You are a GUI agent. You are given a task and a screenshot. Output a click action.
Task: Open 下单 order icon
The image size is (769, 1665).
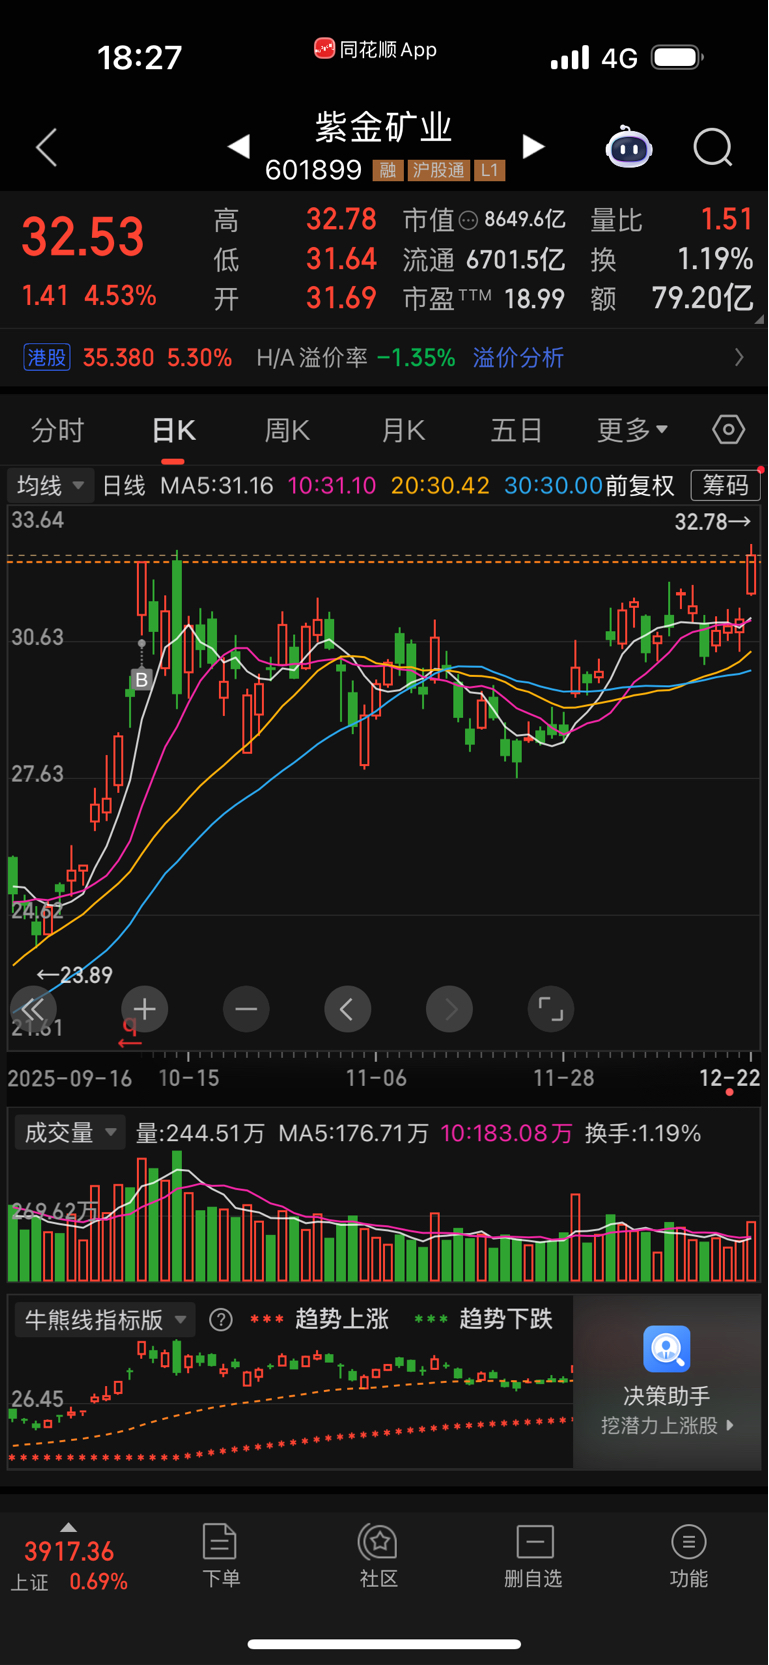click(x=220, y=1541)
